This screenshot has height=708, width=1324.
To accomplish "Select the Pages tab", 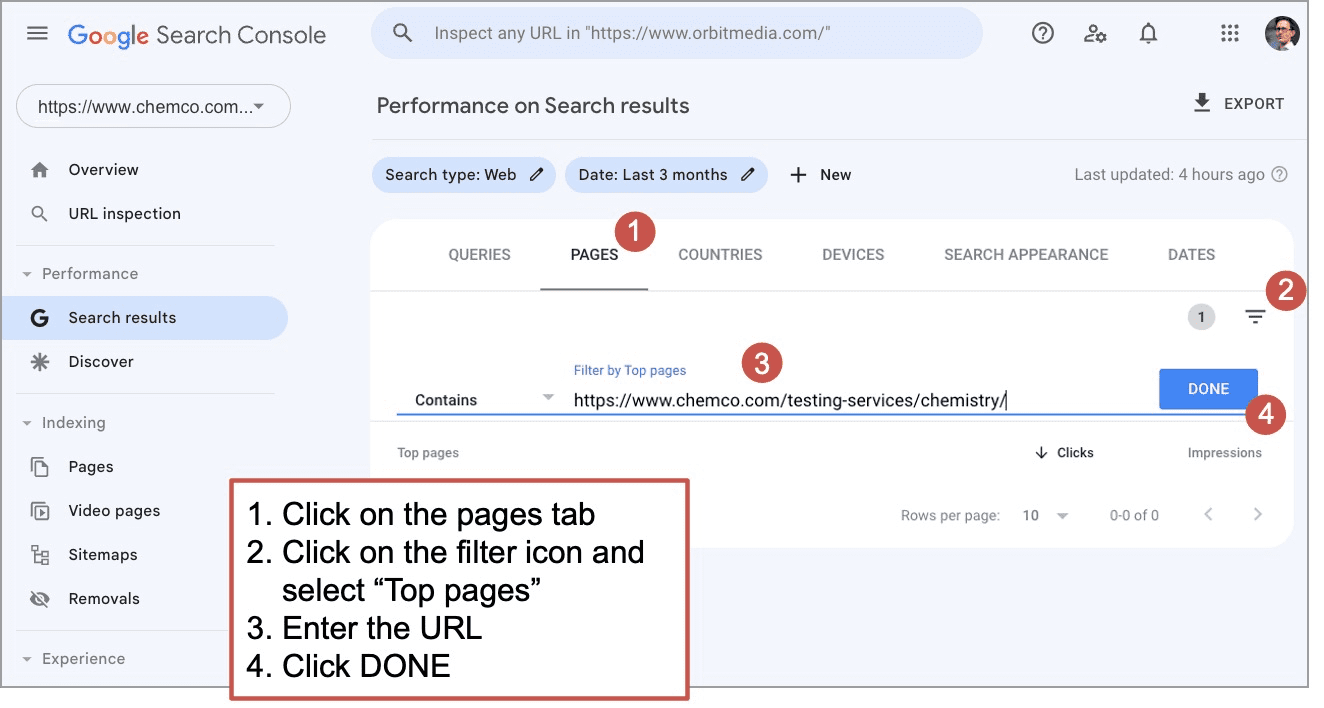I will (x=594, y=255).
